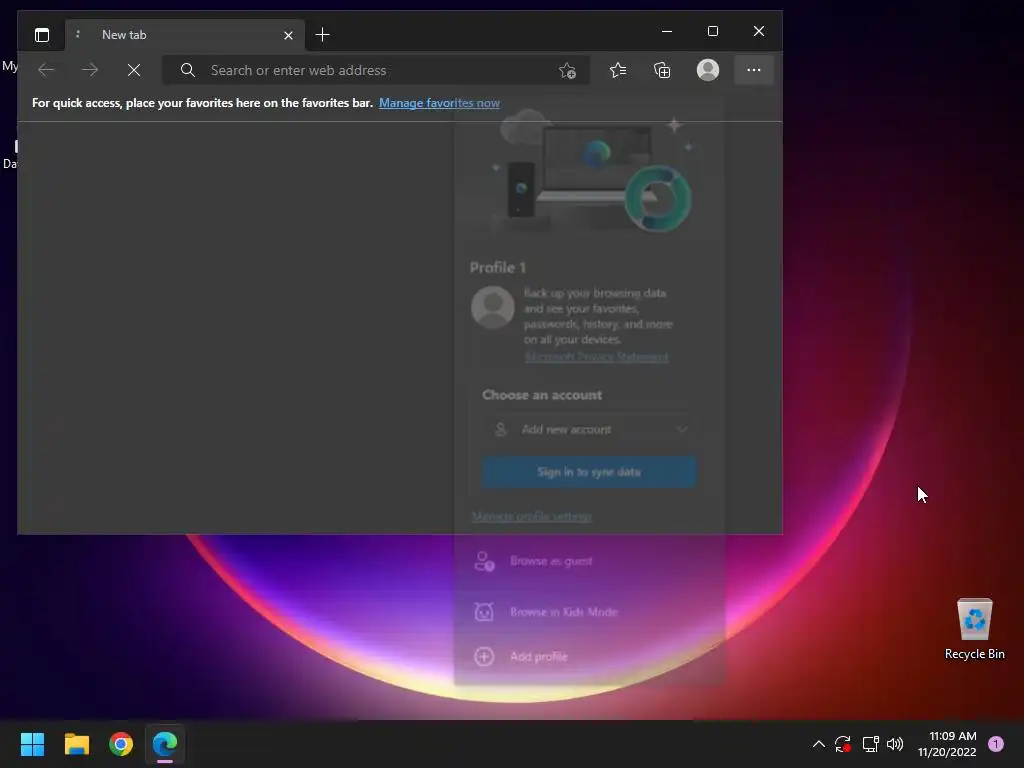Open the Favorites list icon
This screenshot has width=1024, height=768.
point(618,70)
